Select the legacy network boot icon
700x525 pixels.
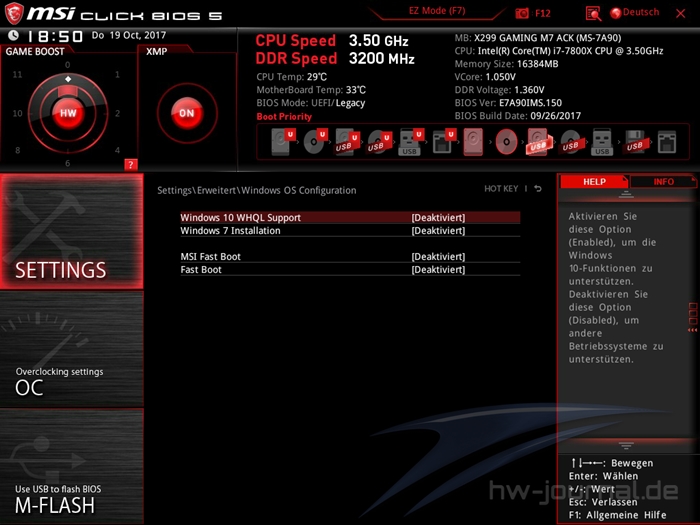pos(667,142)
